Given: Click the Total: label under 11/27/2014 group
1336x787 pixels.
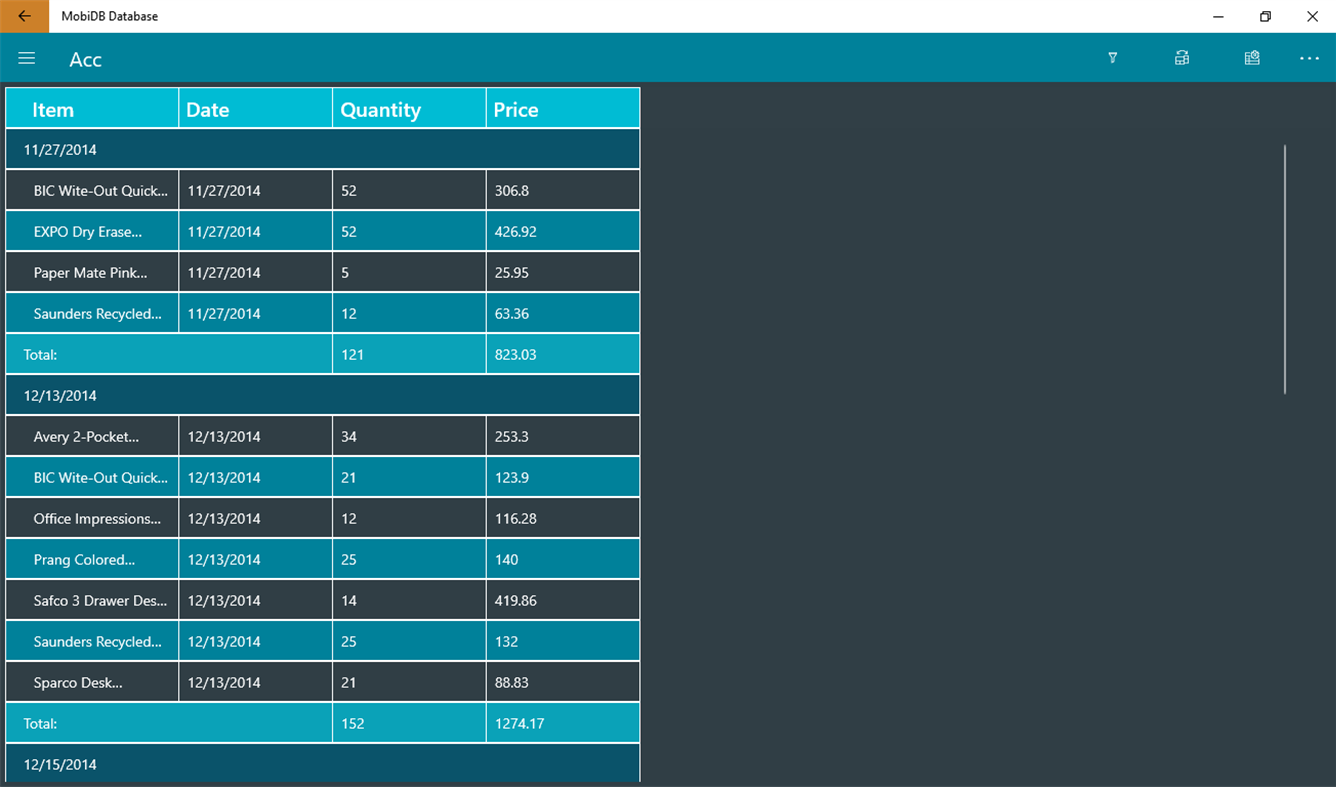Looking at the screenshot, I should [x=41, y=355].
